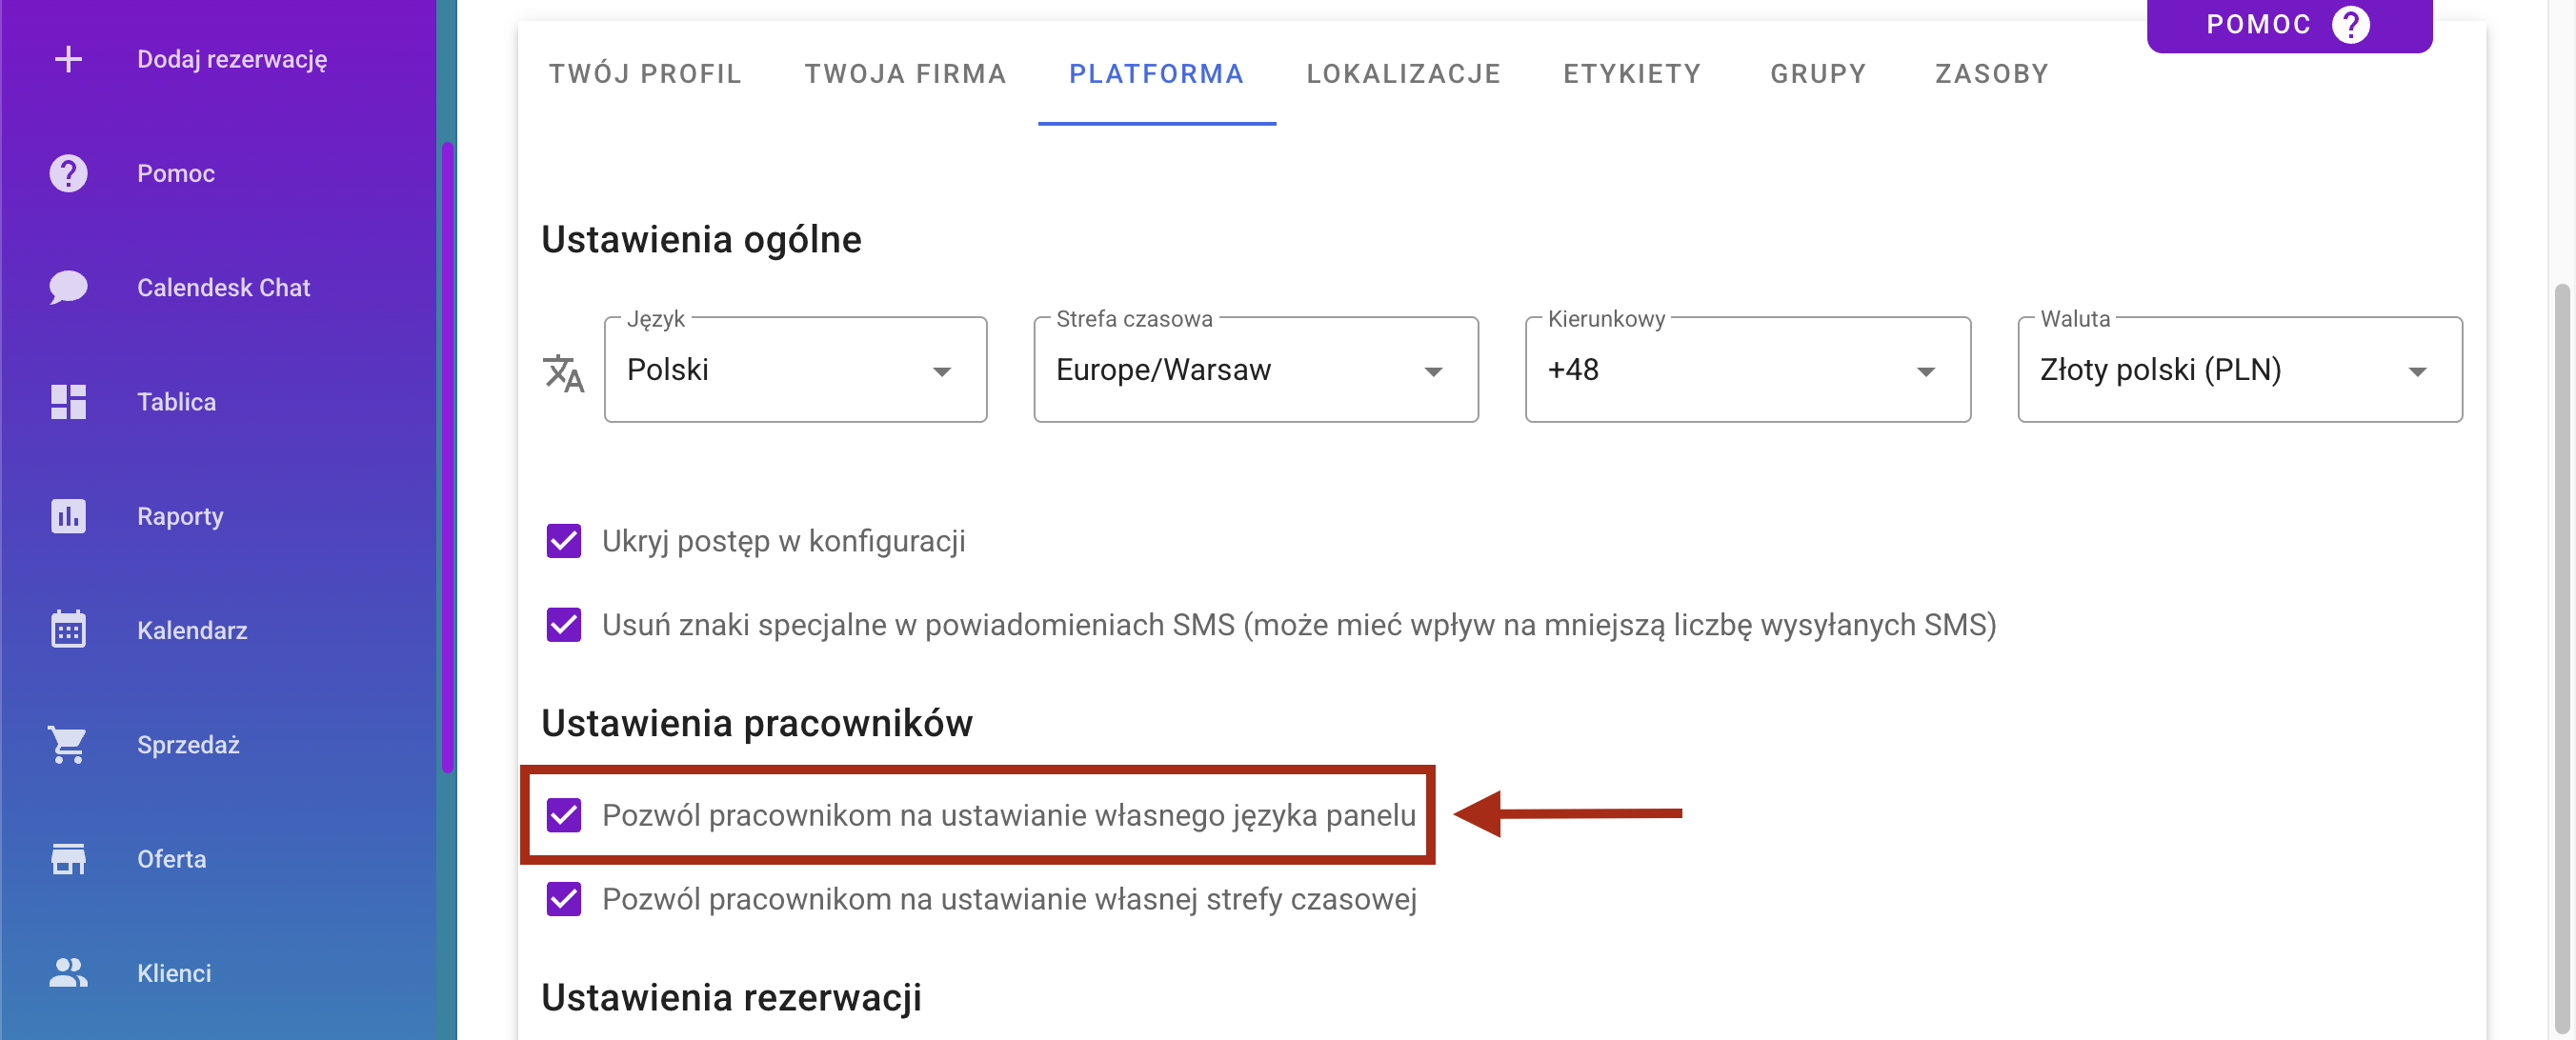Switch to the Twoja Firma tab
2576x1040 pixels.
pyautogui.click(x=905, y=74)
